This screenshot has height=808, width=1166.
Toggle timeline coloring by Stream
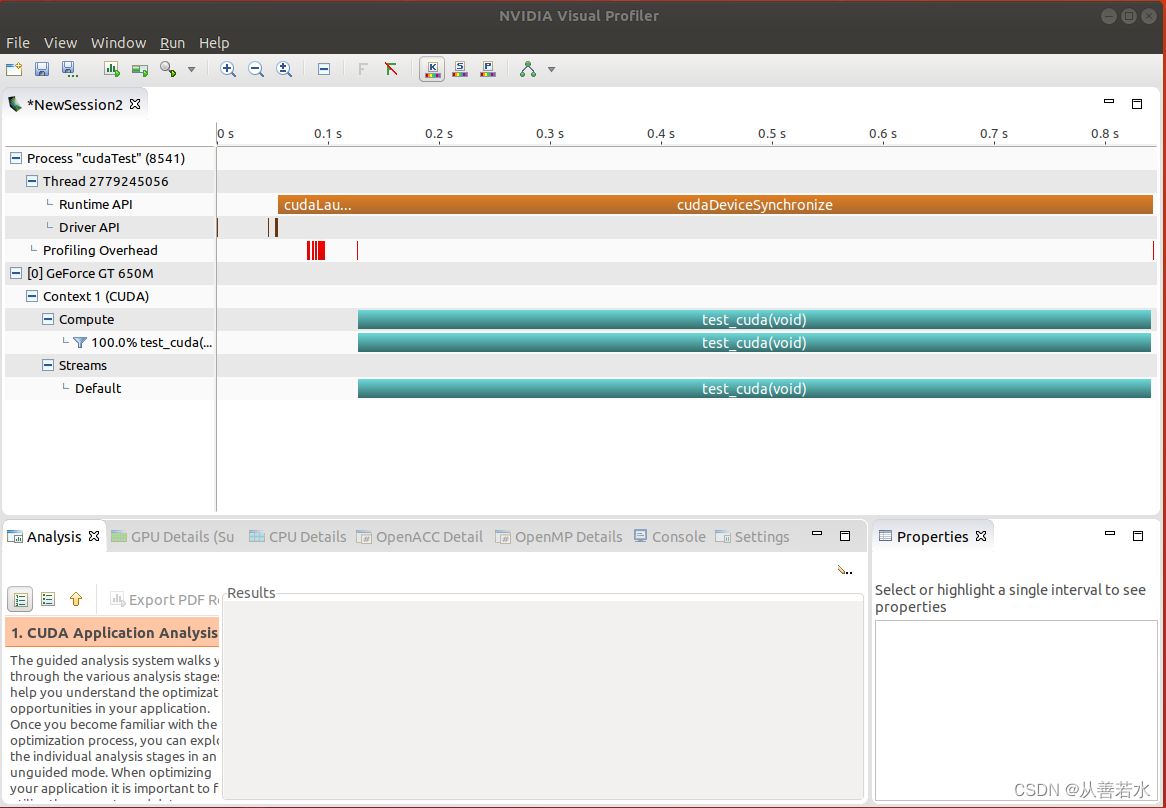459,69
